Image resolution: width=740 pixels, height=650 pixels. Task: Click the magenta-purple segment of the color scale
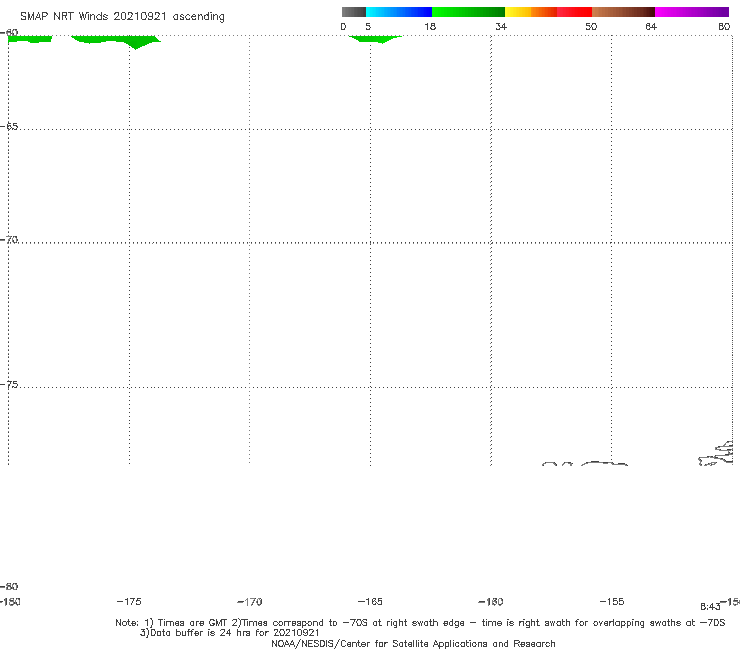692,12
